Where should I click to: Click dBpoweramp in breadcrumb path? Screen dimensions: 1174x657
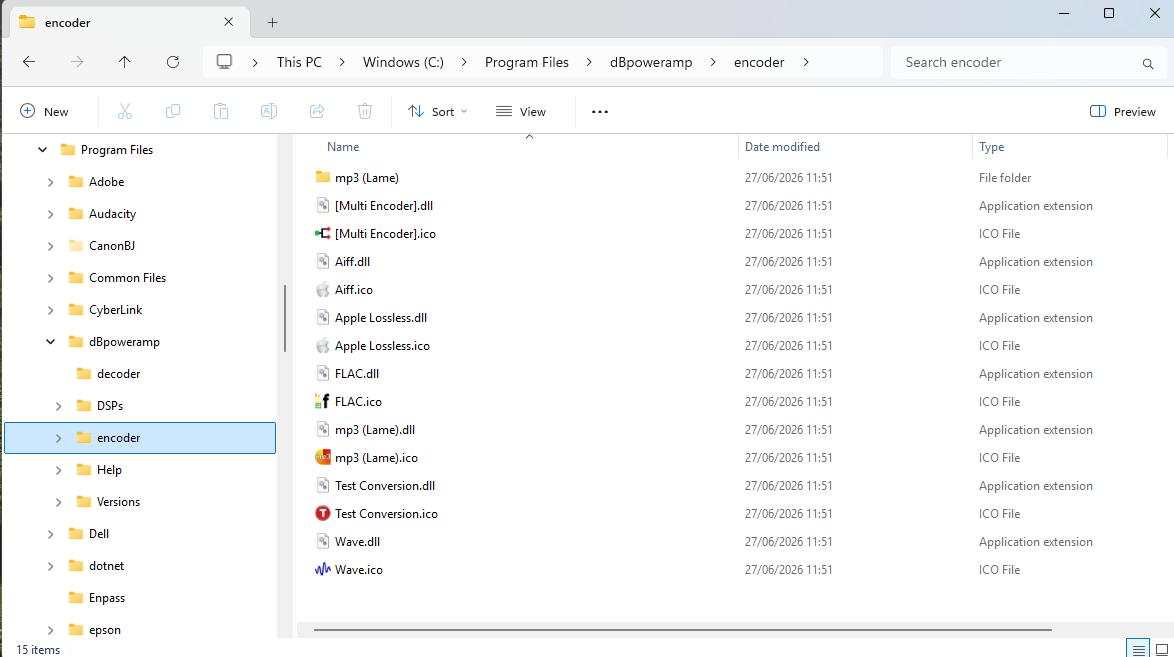651,62
